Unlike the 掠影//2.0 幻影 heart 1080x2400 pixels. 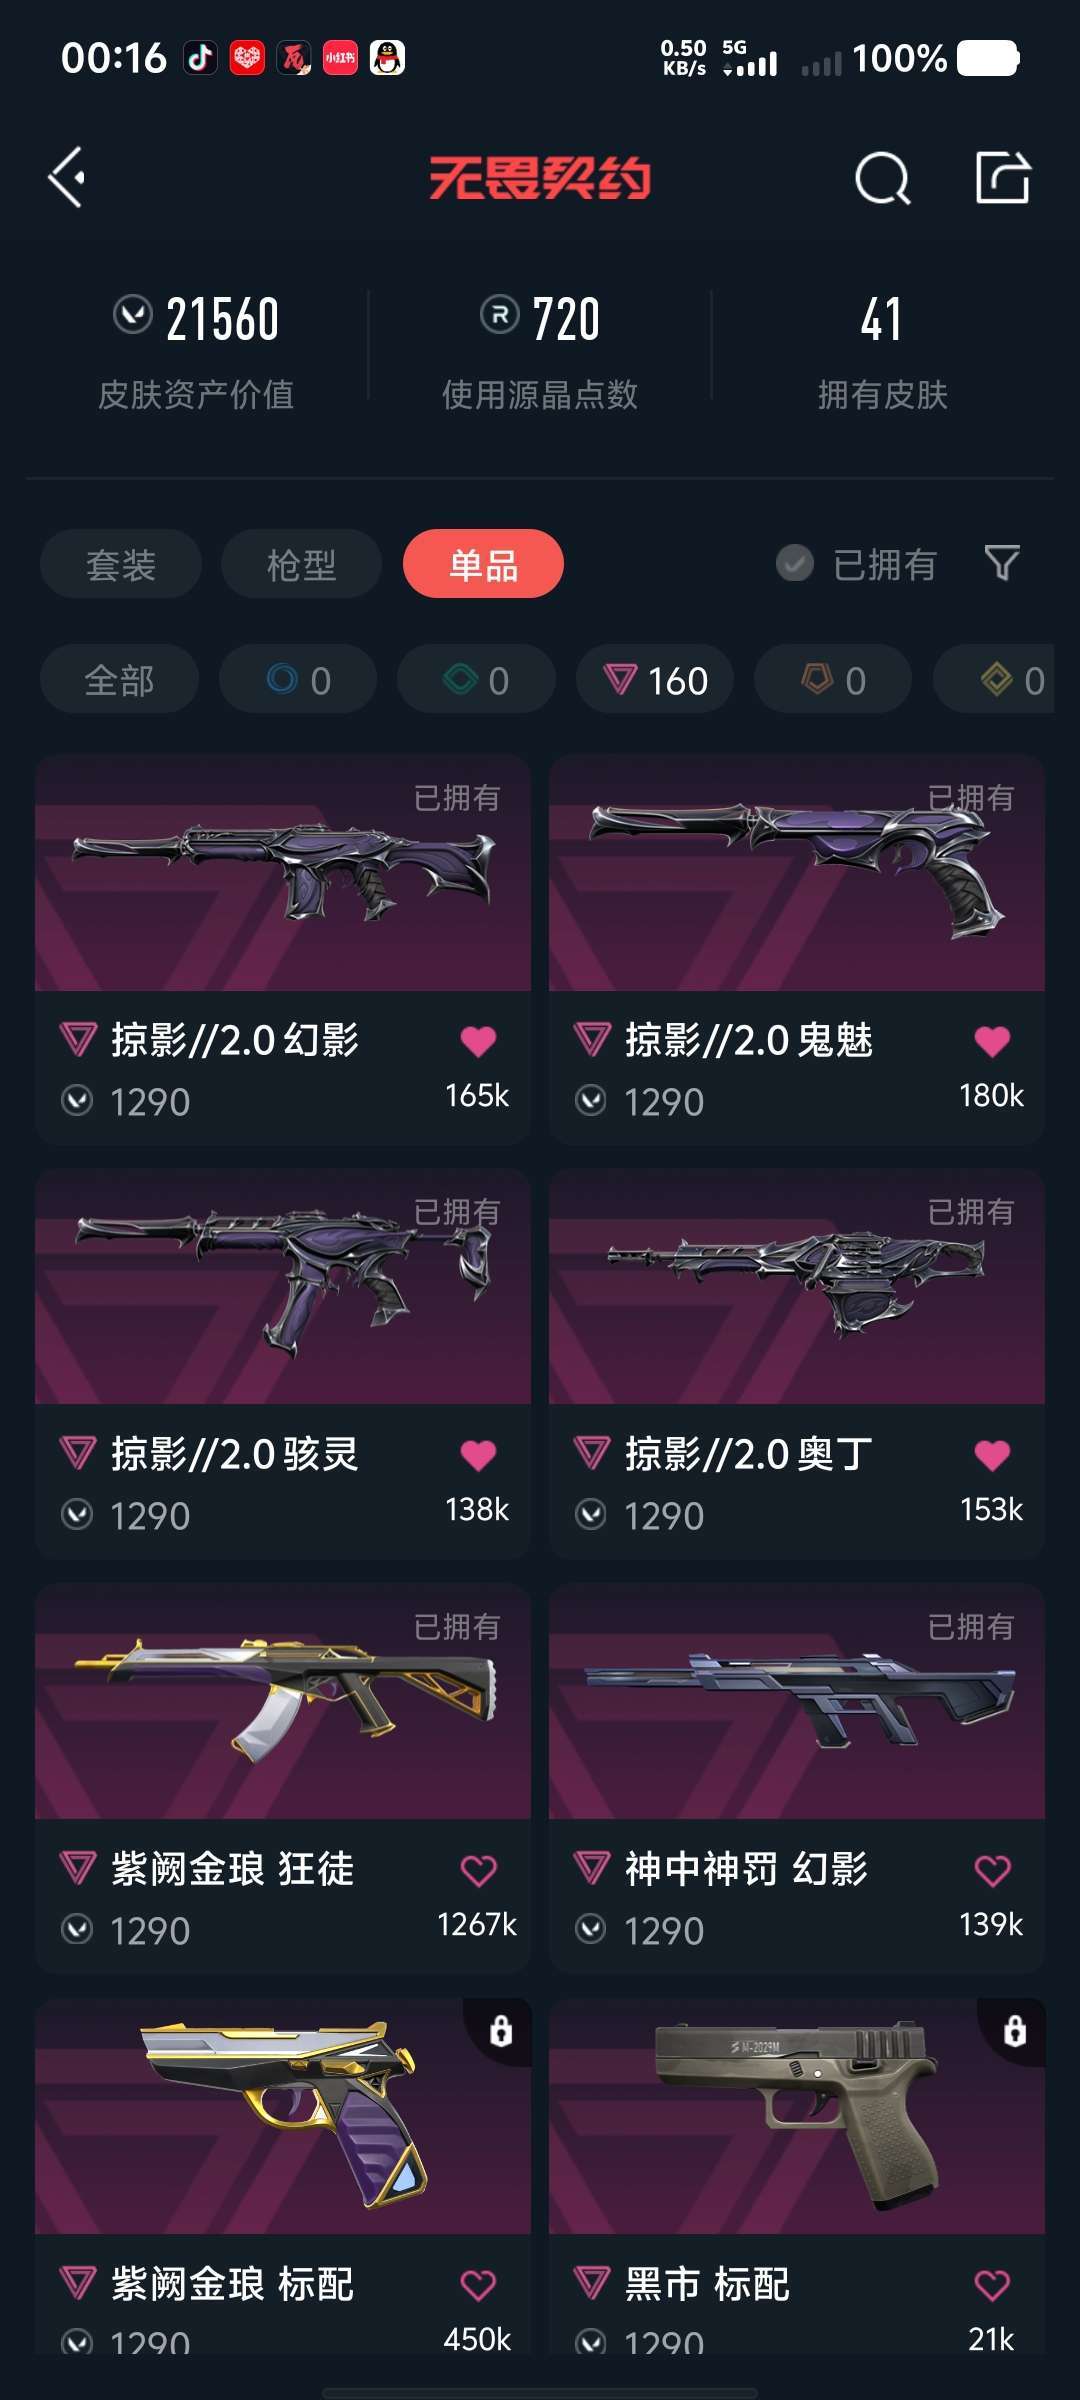pyautogui.click(x=478, y=1041)
